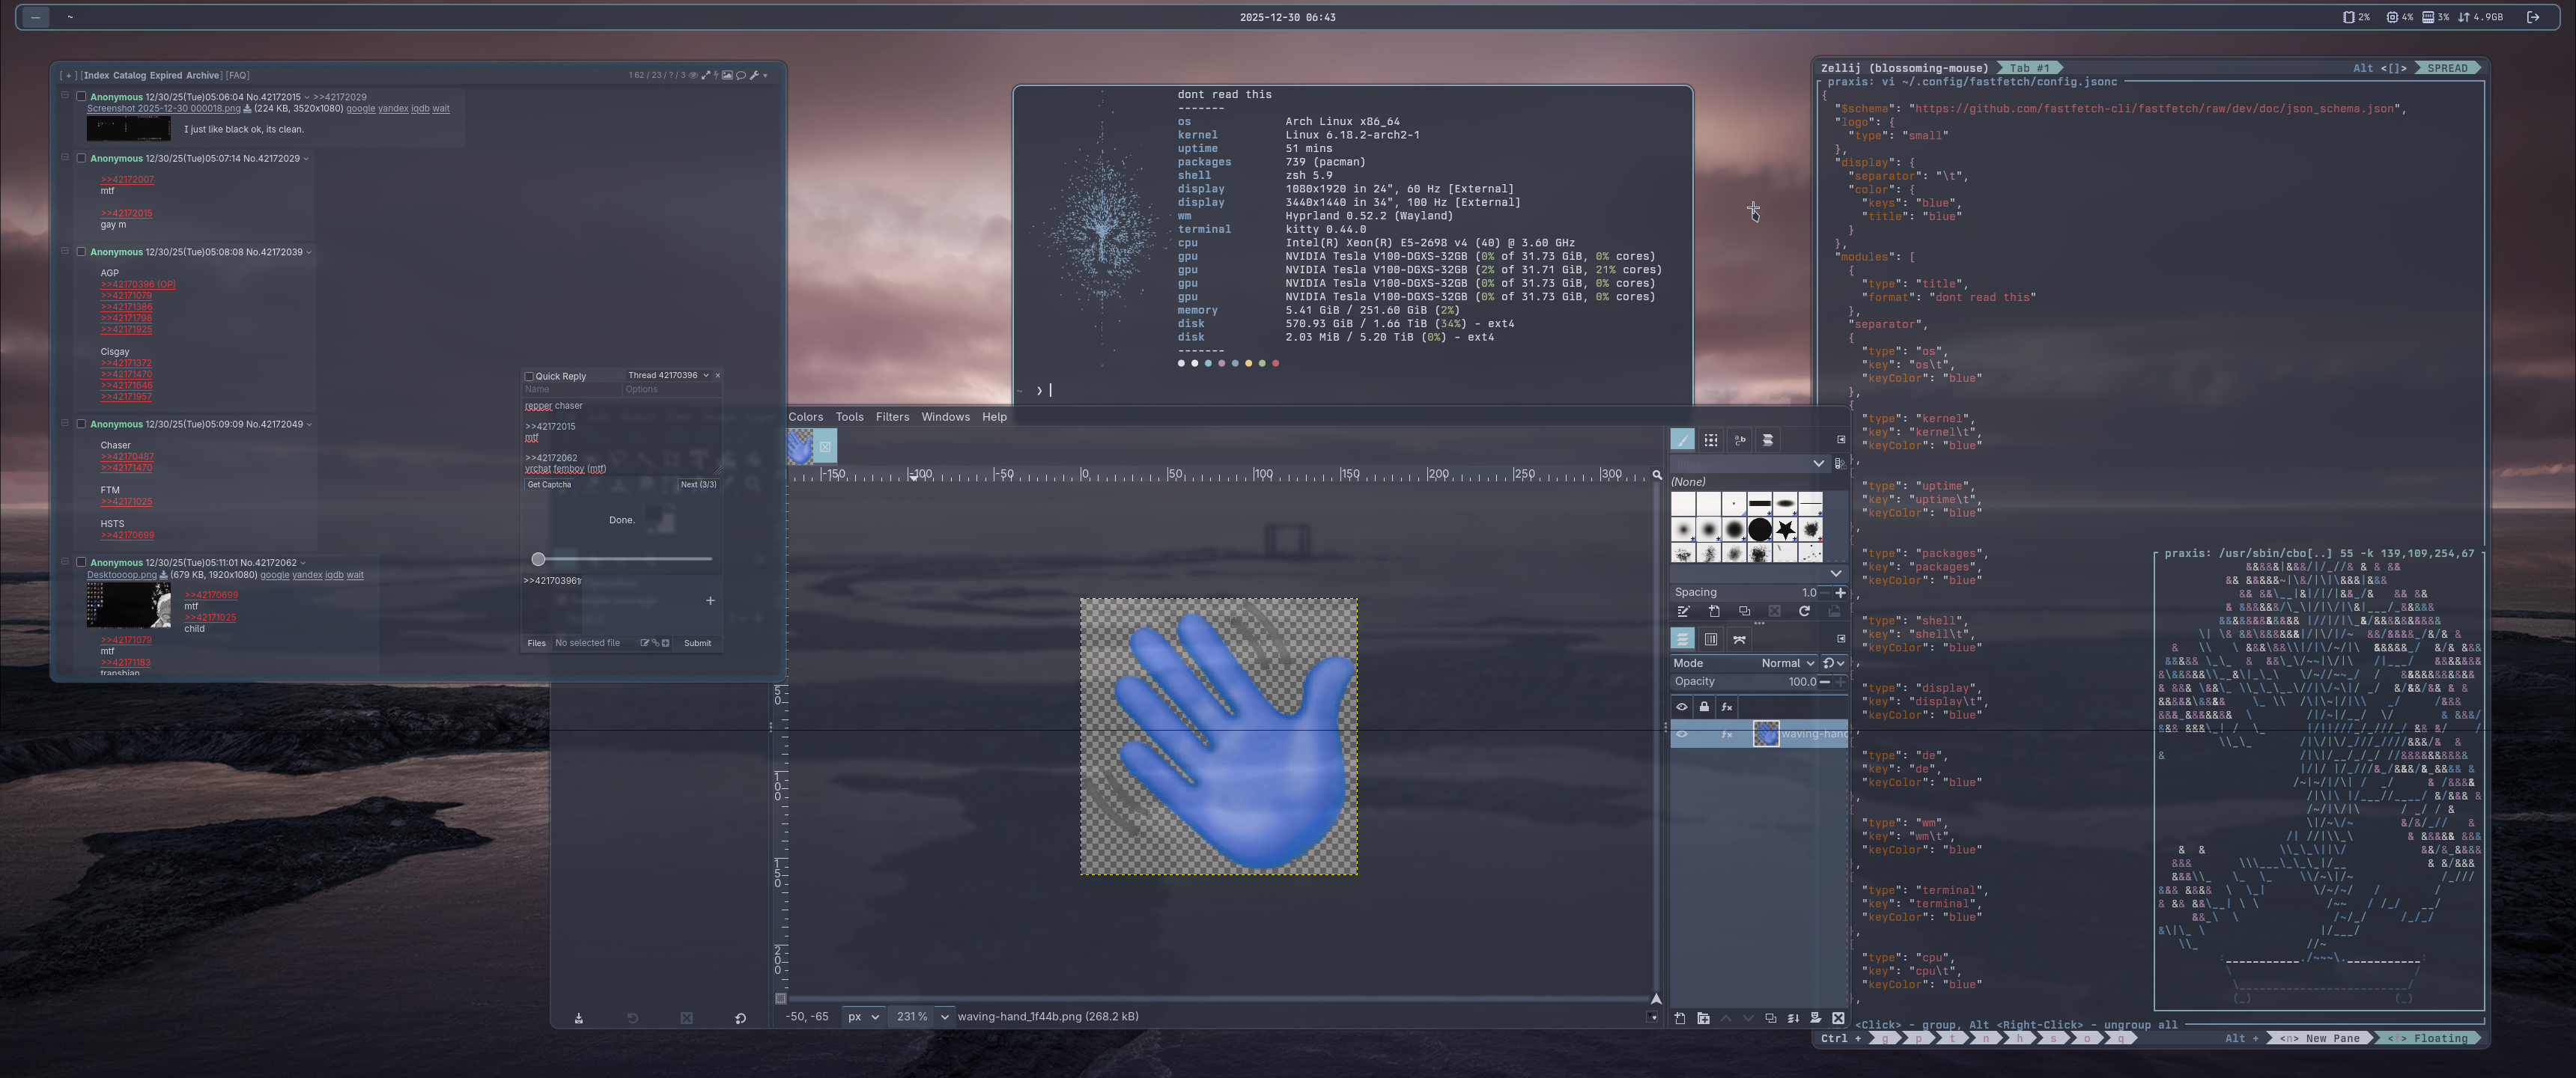Open the Brushes tab in GIMP dock
The width and height of the screenshot is (2576, 1078).
click(1682, 440)
